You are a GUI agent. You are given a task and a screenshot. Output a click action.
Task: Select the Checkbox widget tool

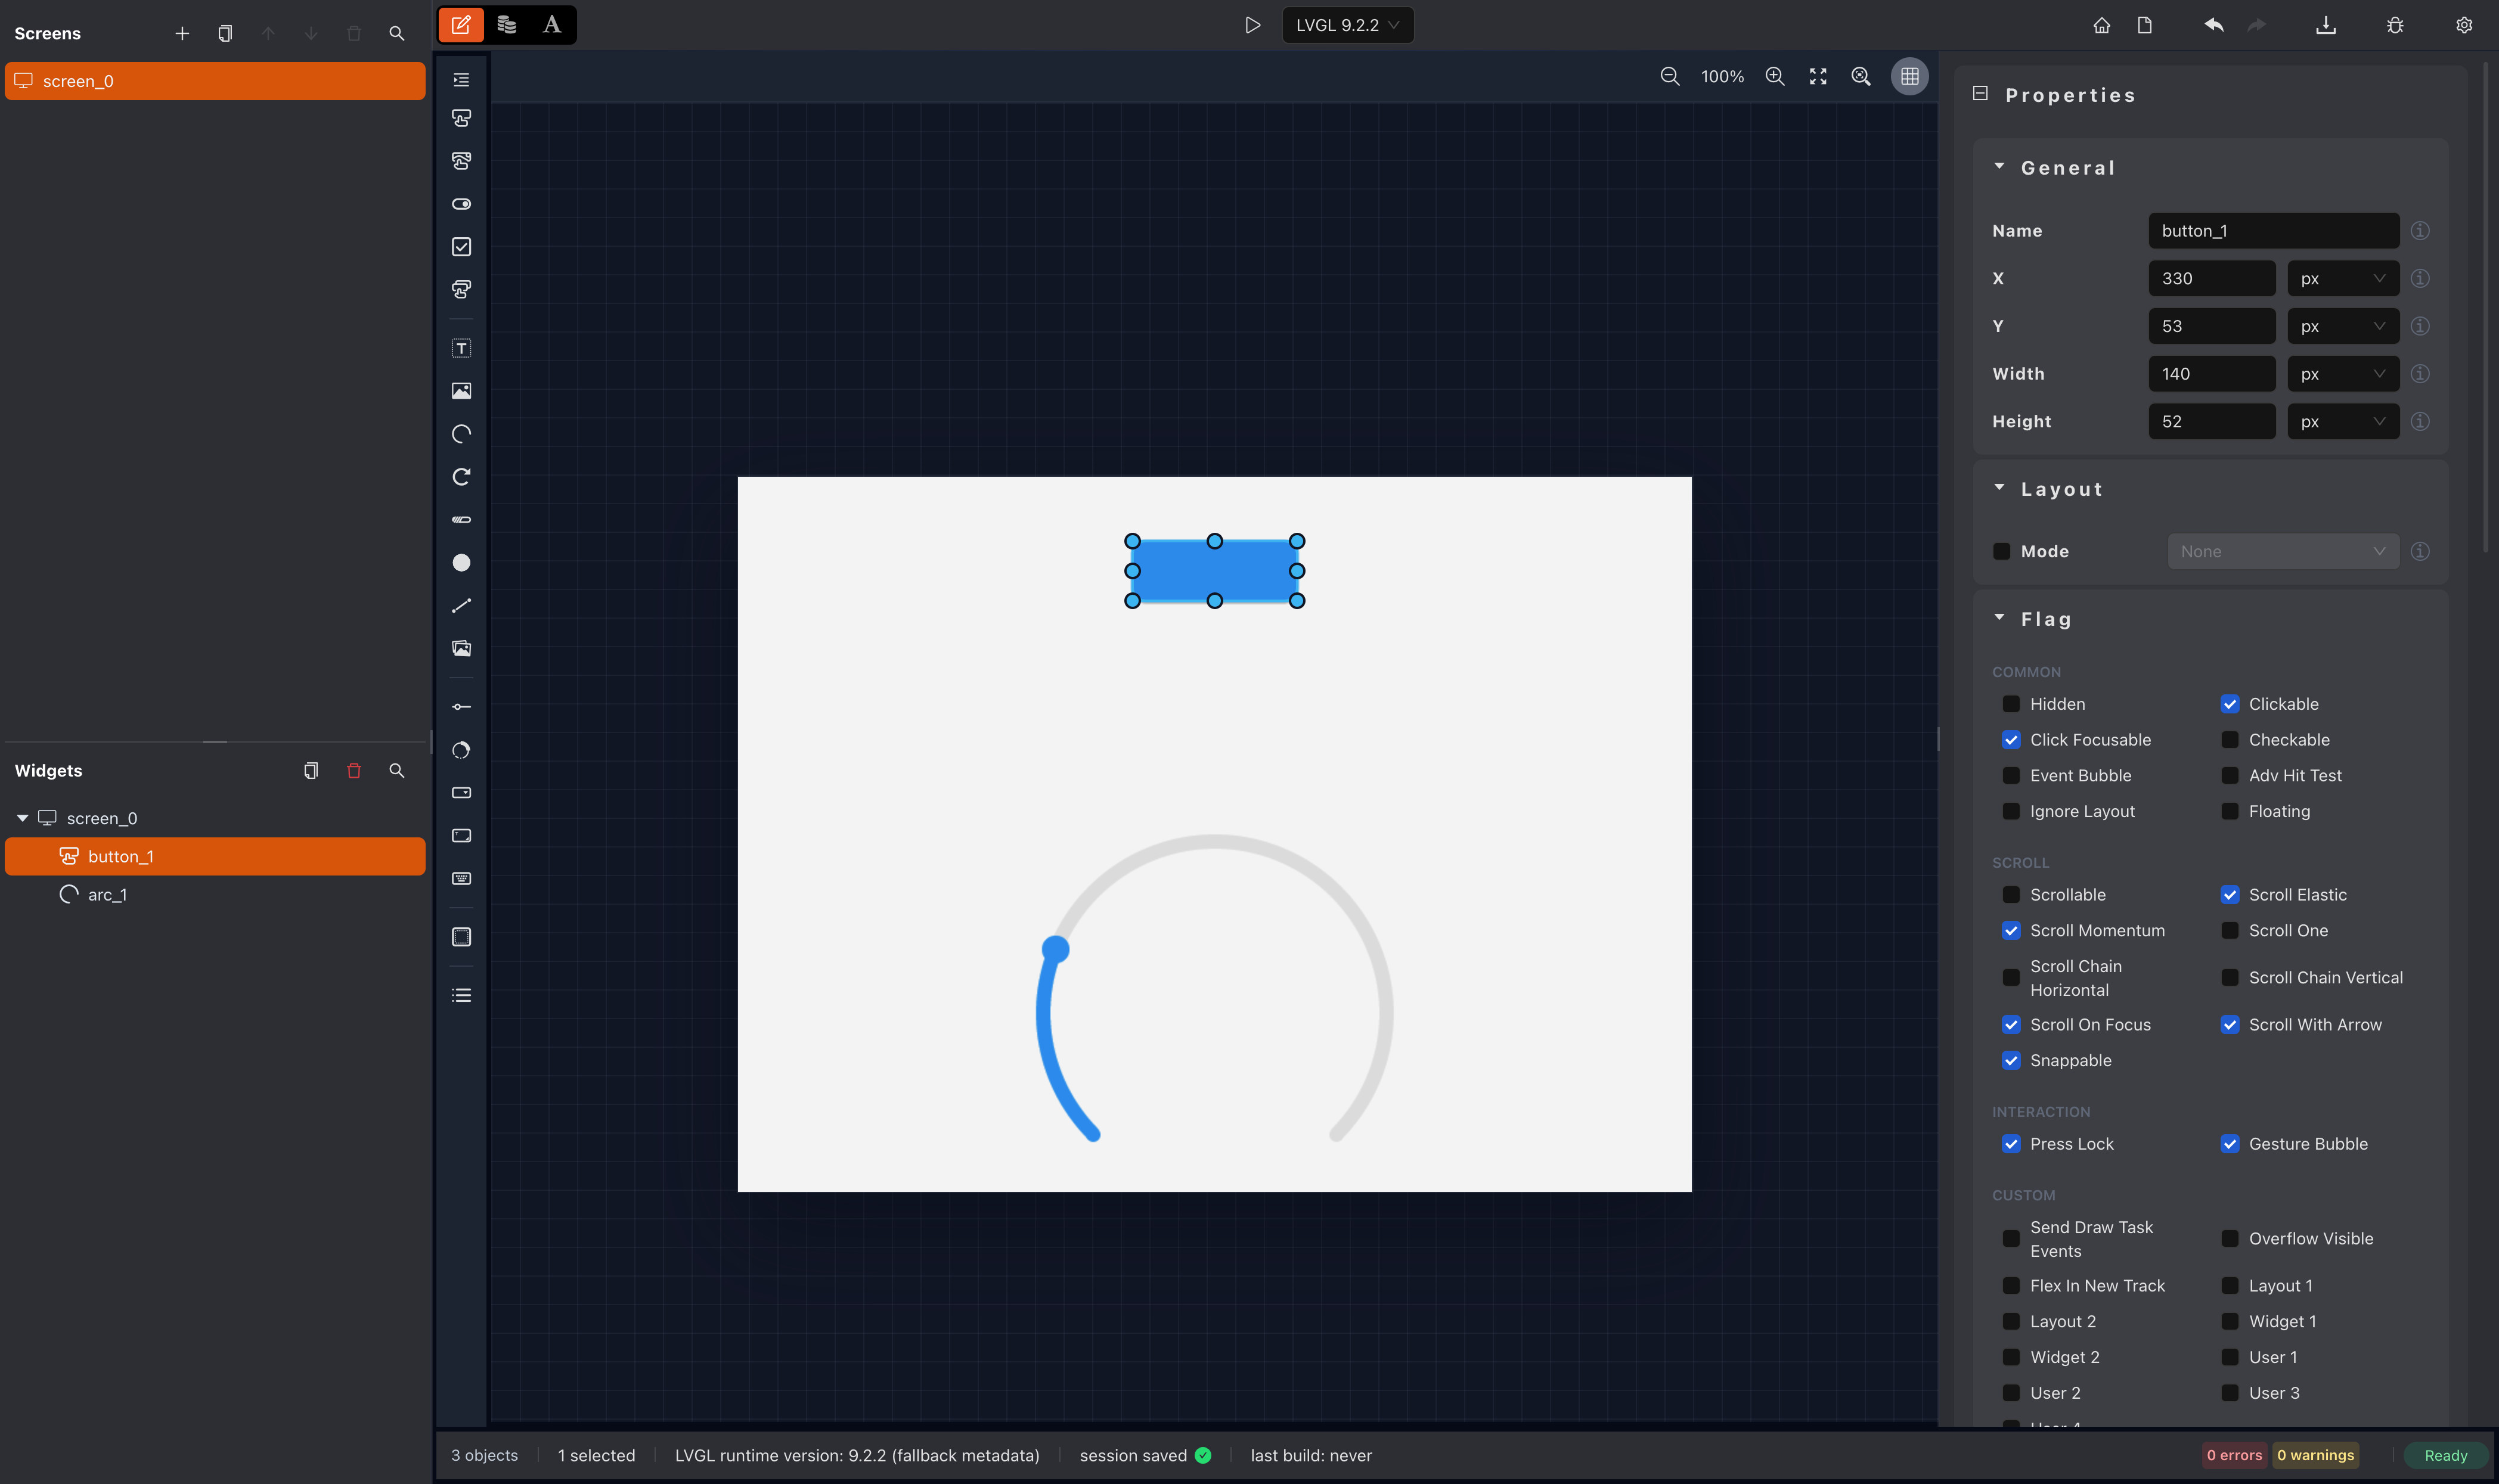point(461,247)
